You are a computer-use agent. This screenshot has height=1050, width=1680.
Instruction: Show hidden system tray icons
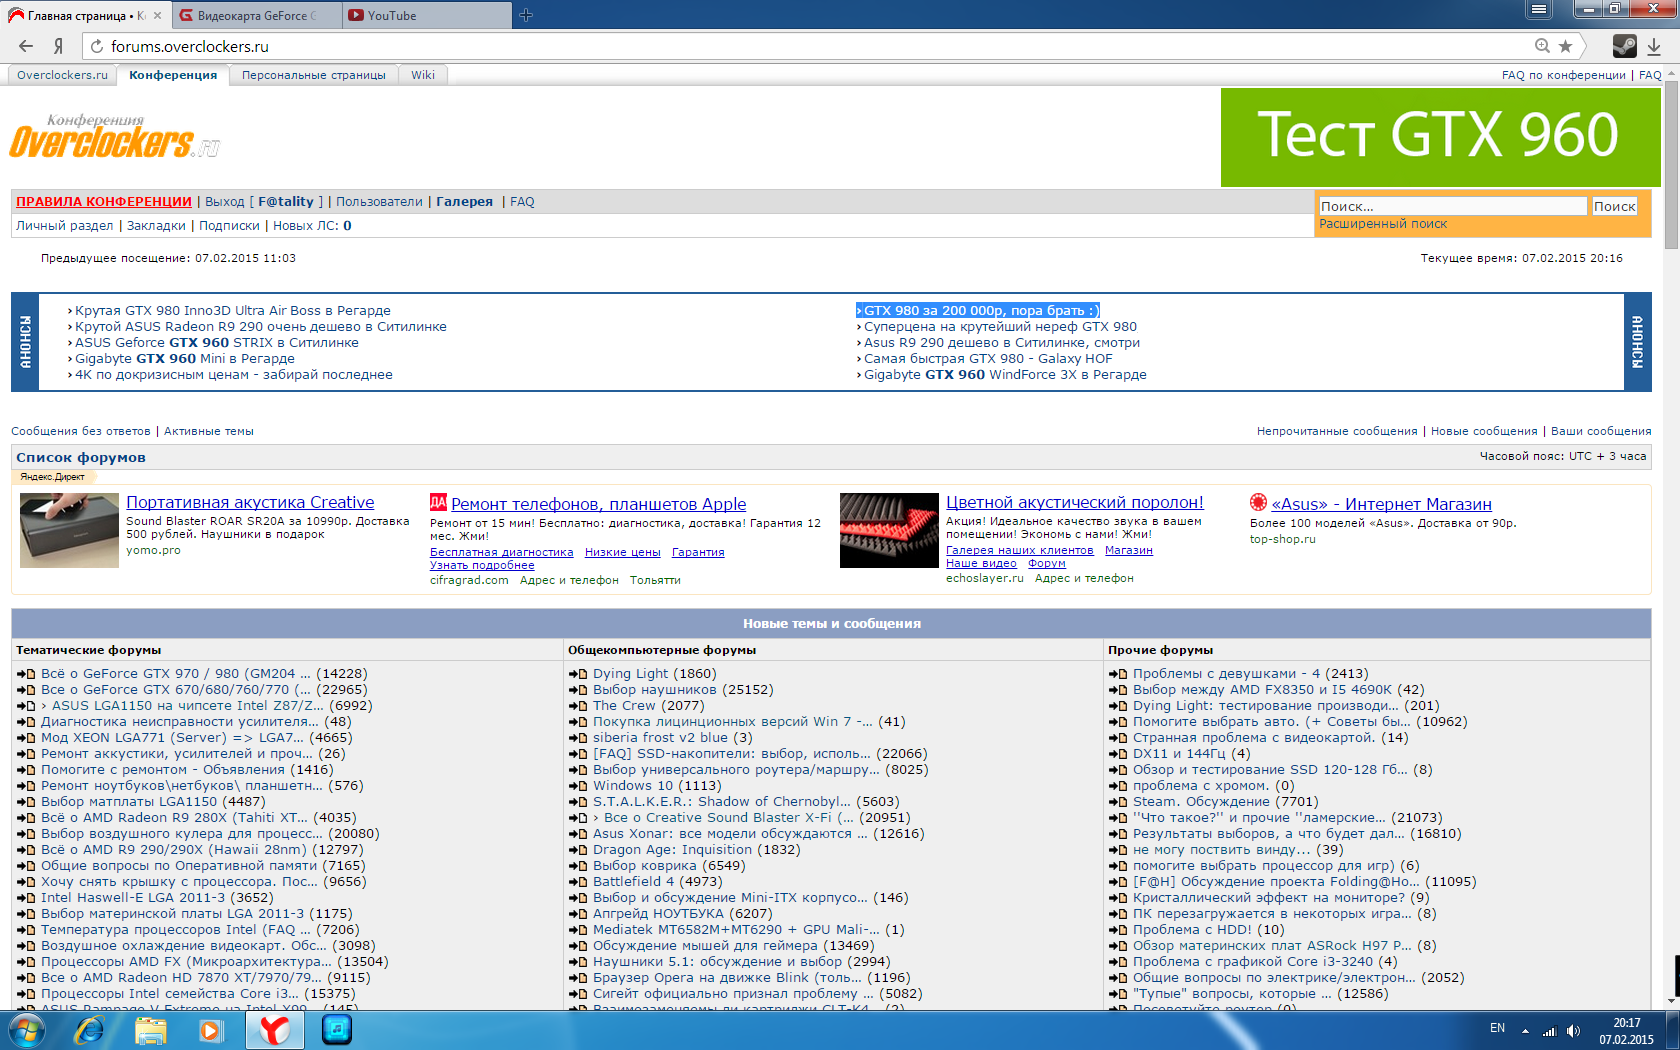pos(1525,1031)
